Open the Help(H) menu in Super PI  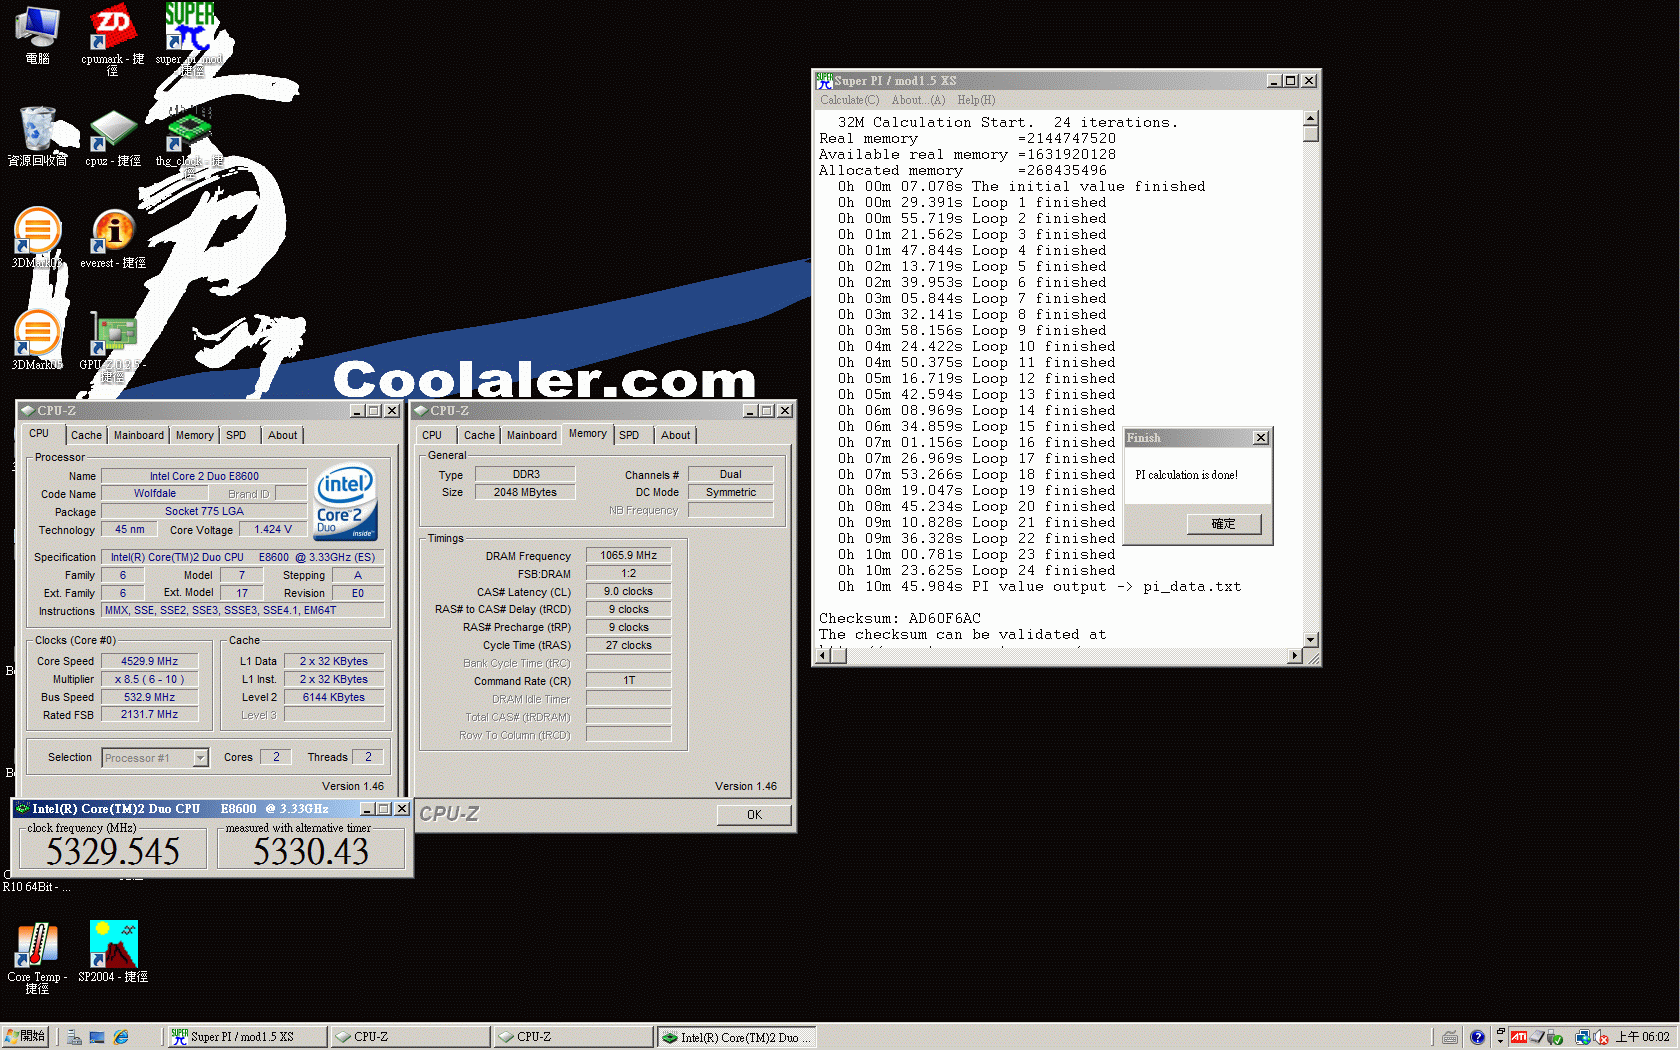[x=975, y=100]
